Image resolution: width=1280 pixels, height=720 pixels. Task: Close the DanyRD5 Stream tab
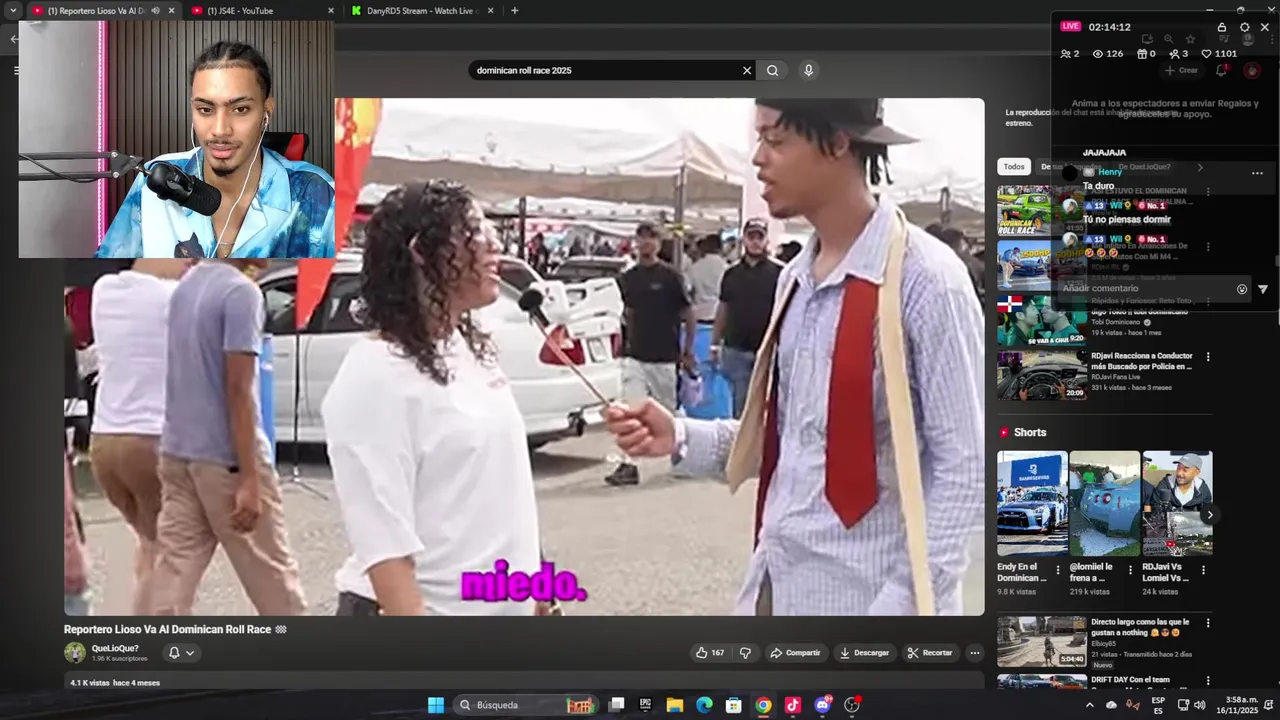coord(491,10)
